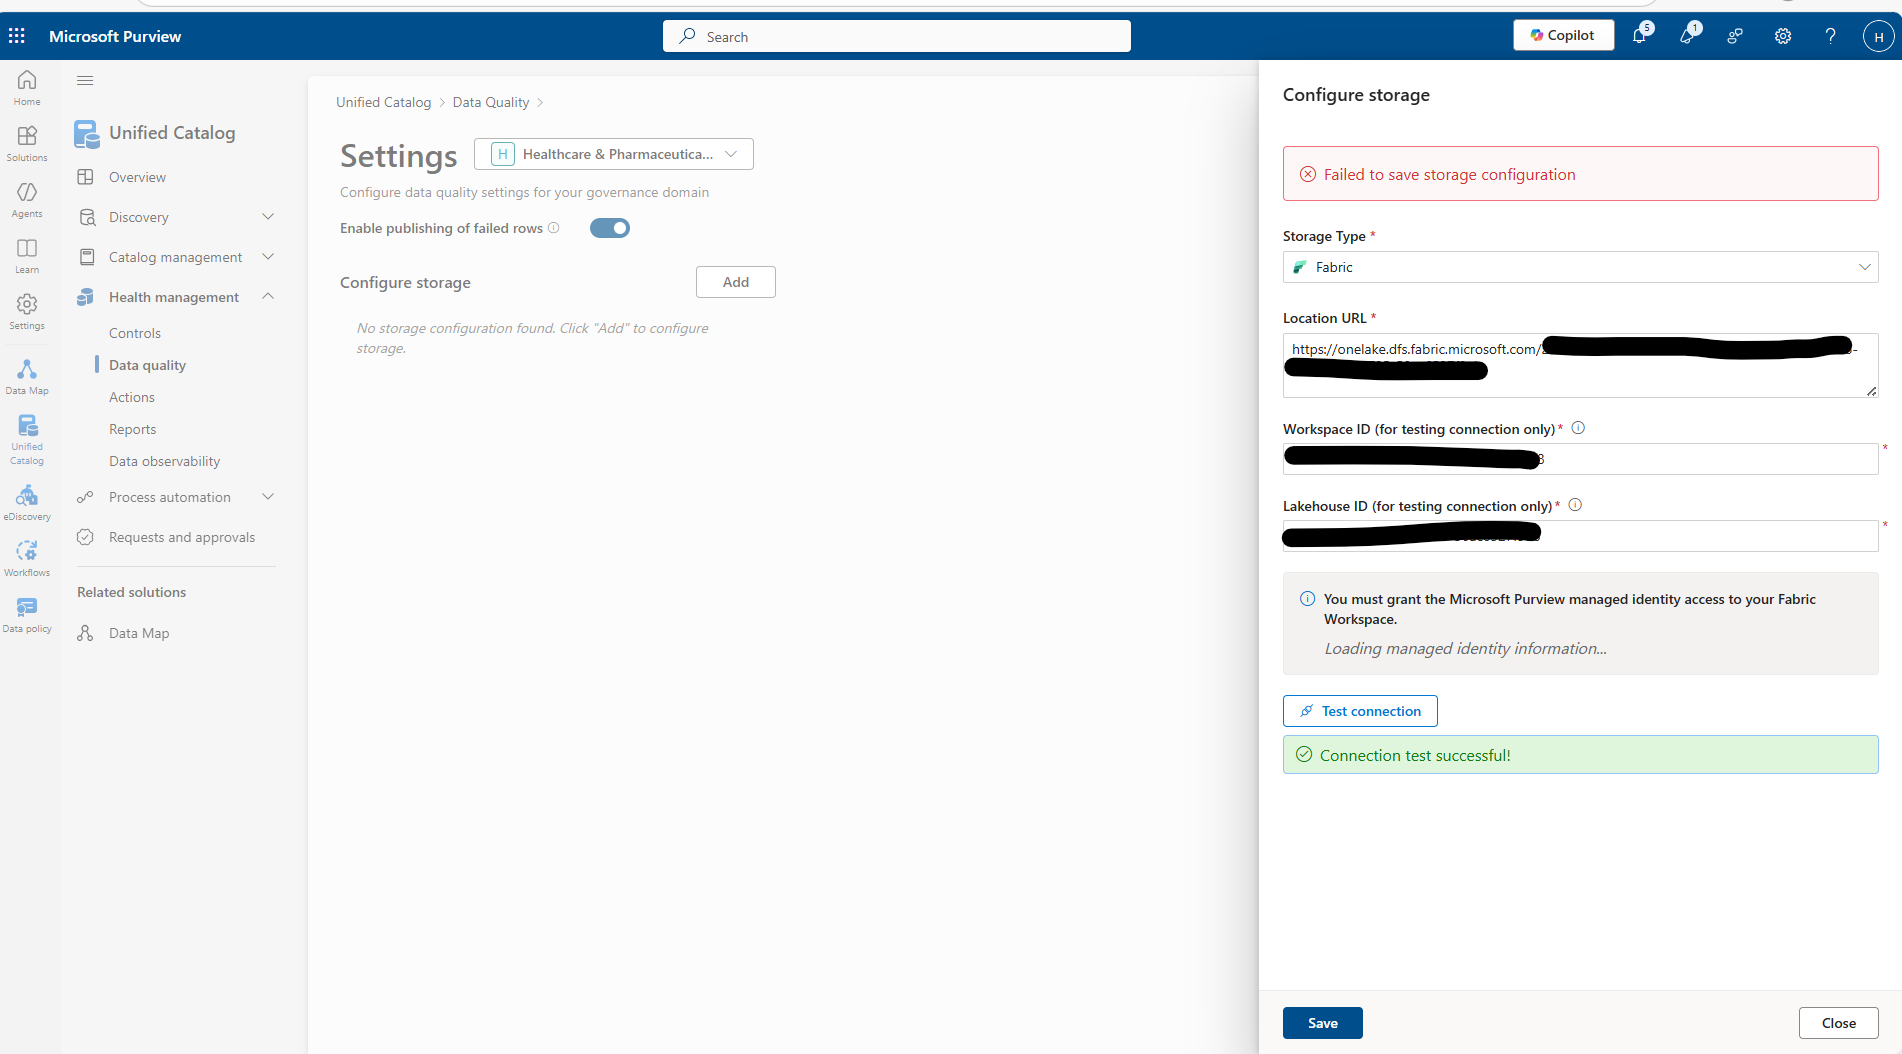This screenshot has height=1054, width=1902.
Task: Open the app launcher waffle icon
Action: tap(17, 36)
